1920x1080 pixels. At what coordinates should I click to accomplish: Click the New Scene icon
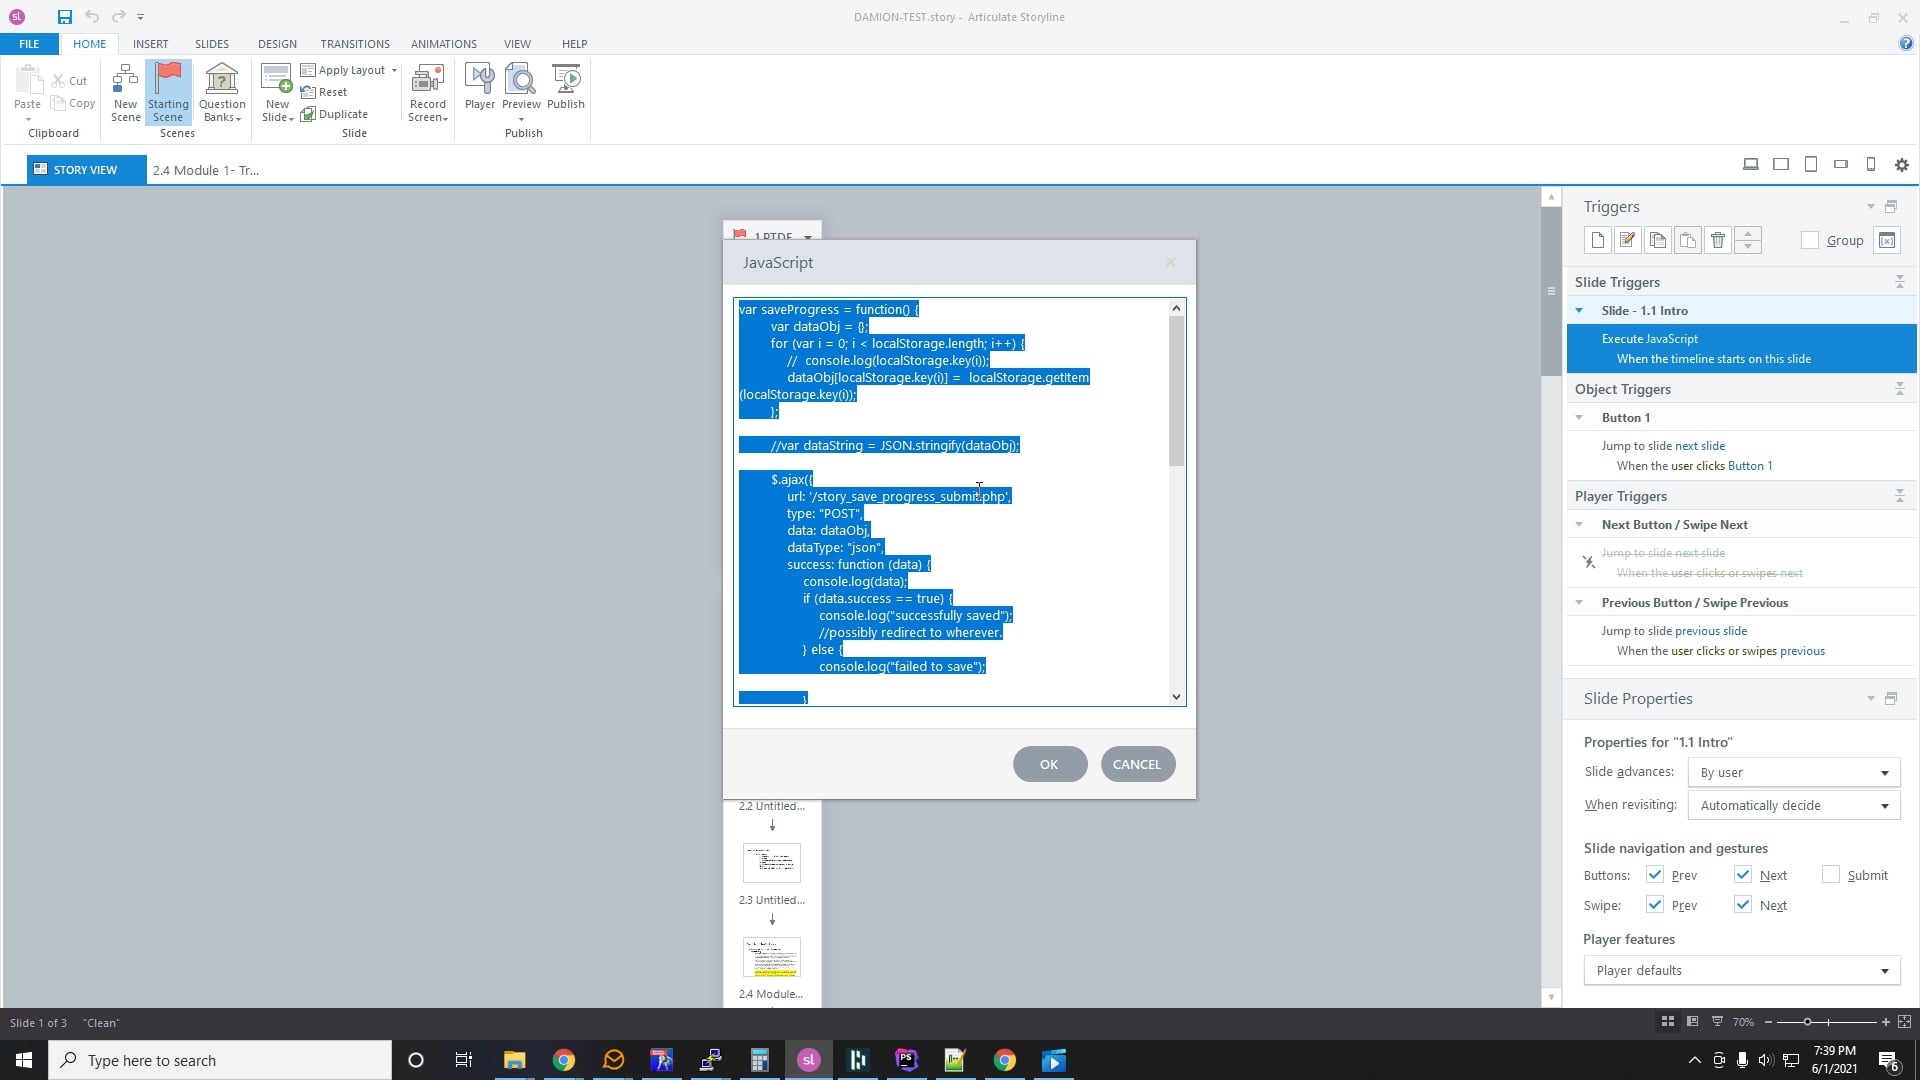tap(125, 92)
